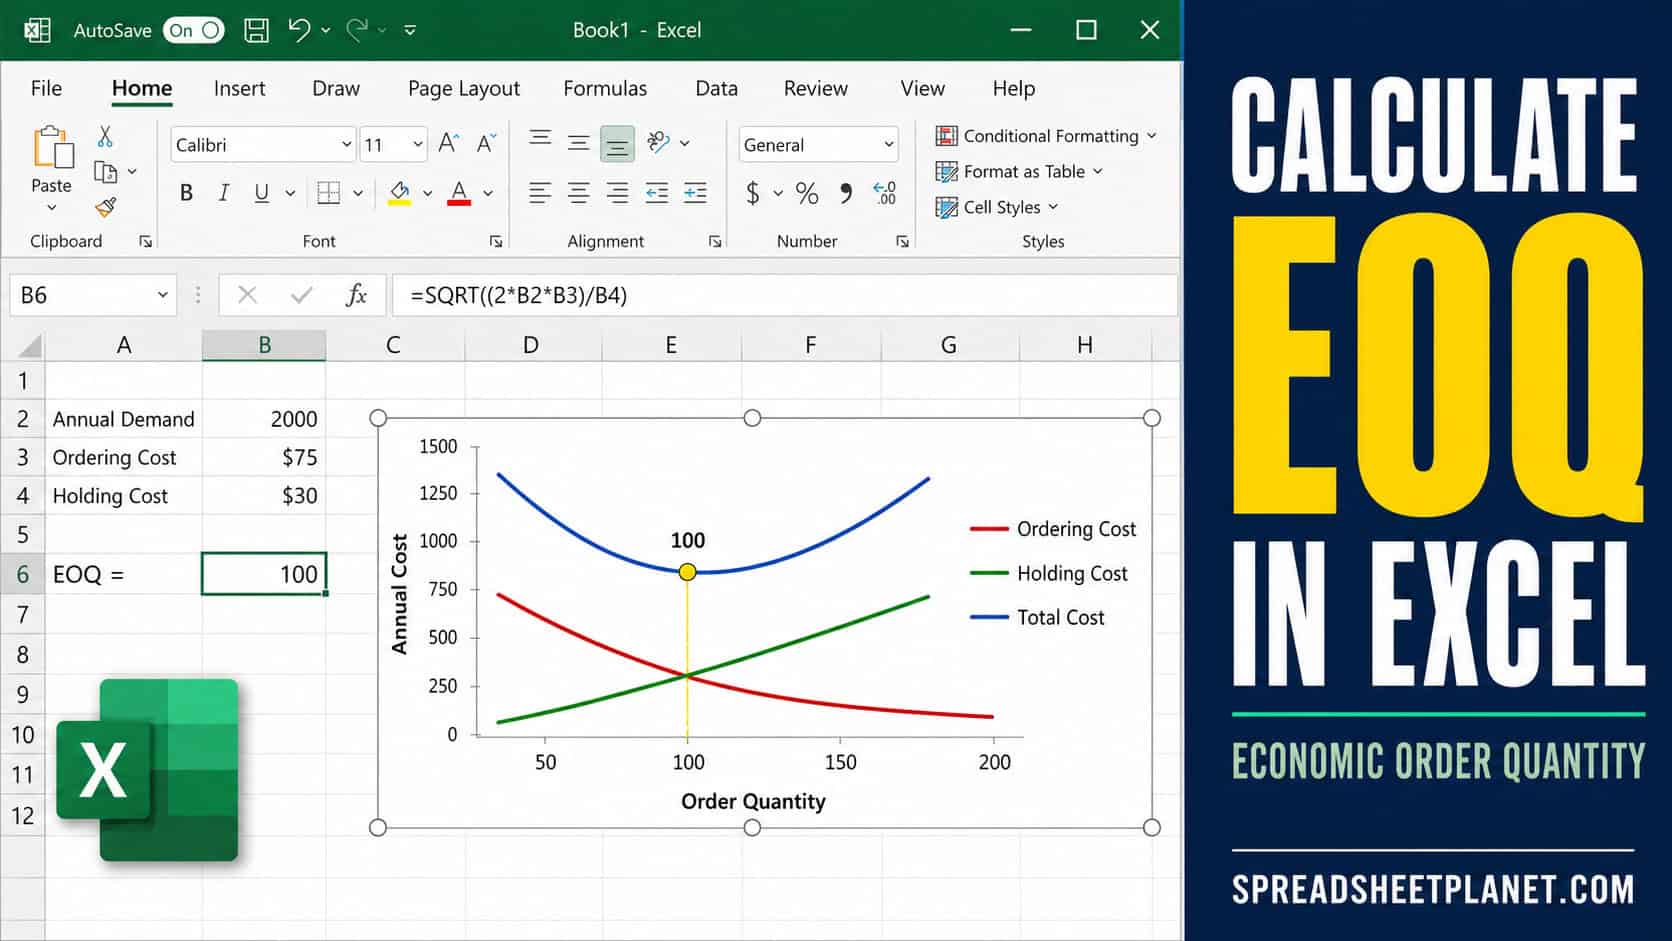Open Number group dialog launcher
Viewport: 1672px width, 941px height.
click(x=902, y=241)
